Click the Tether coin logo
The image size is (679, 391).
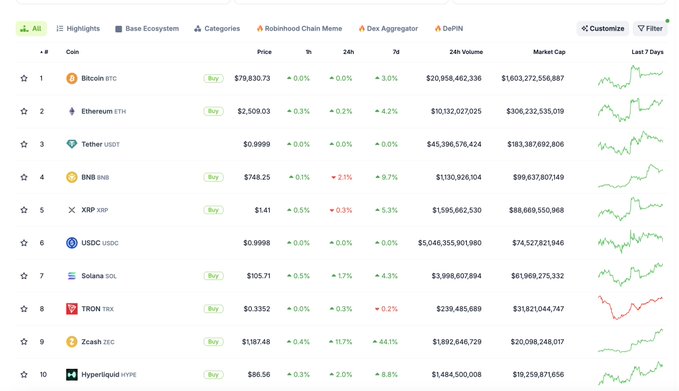[71, 144]
